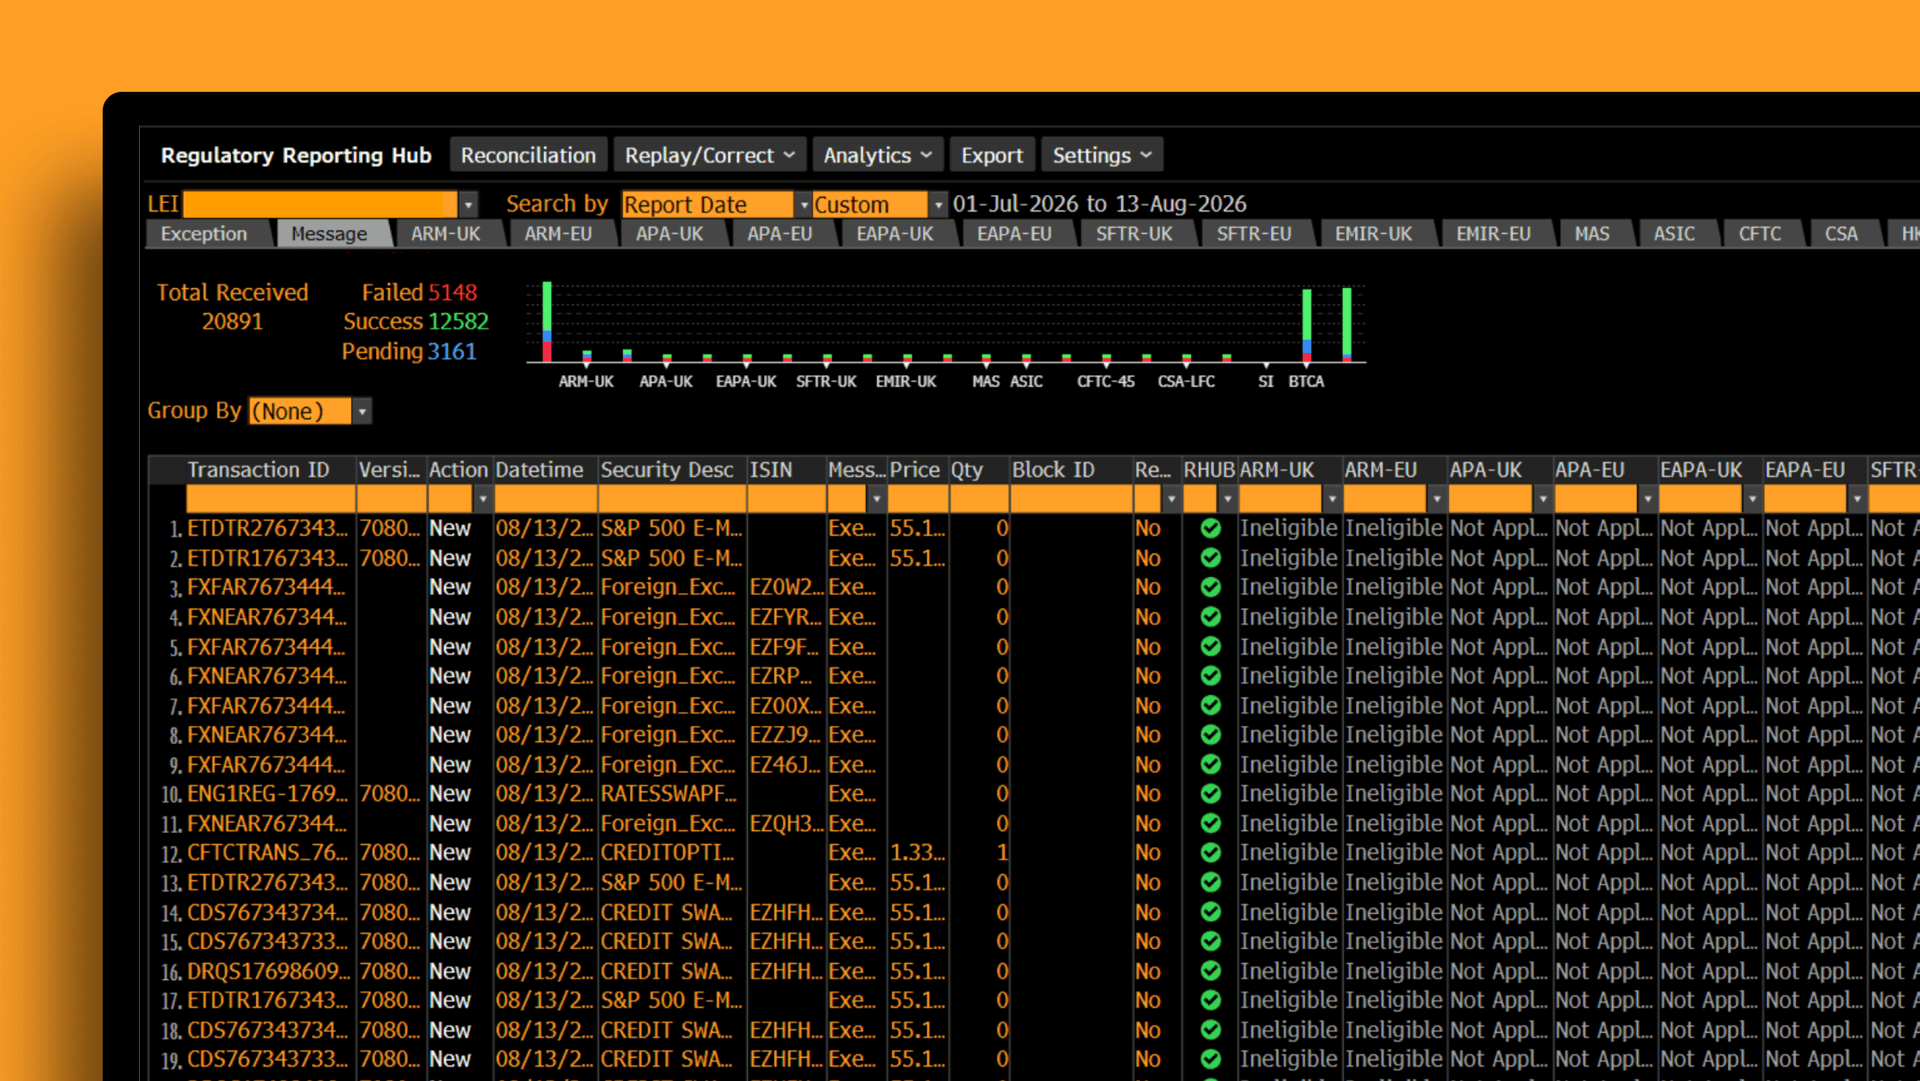Screen dimensions: 1920x1081
Task: Switch to the Exception tab
Action: point(204,234)
